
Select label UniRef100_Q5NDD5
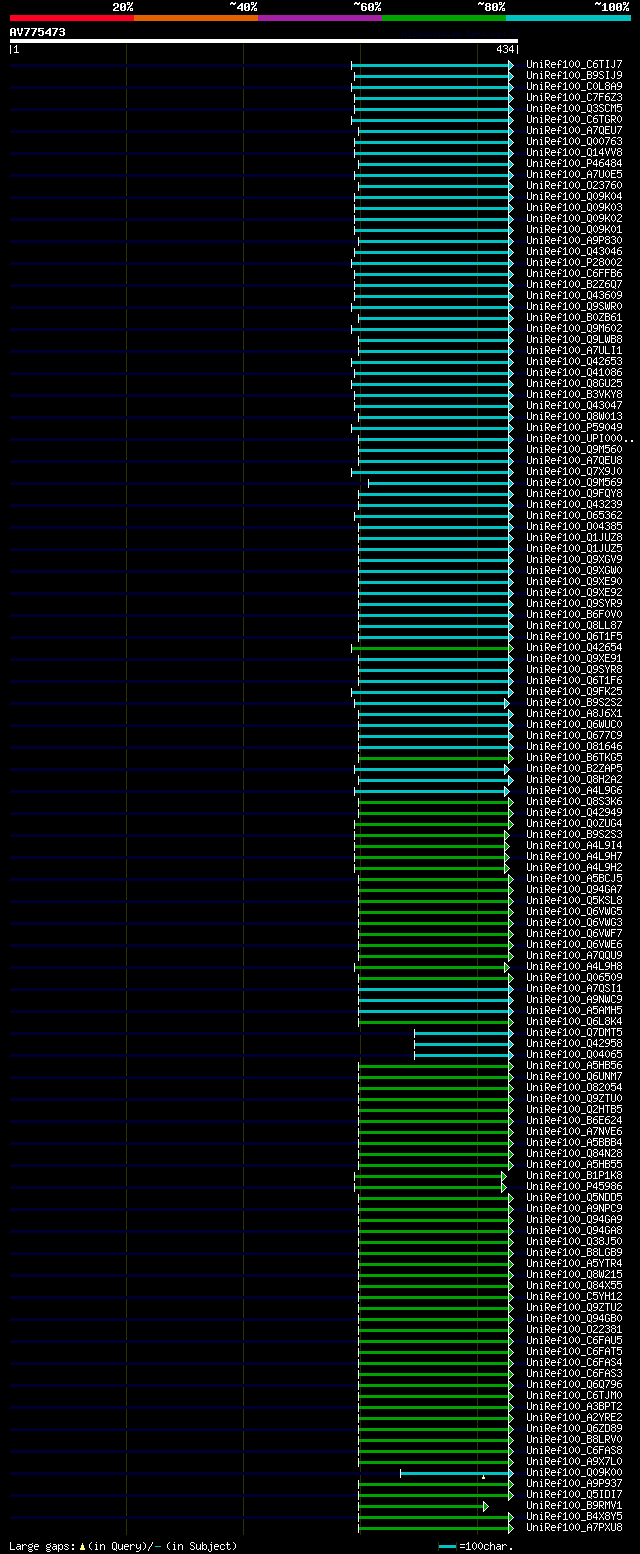pos(574,1197)
